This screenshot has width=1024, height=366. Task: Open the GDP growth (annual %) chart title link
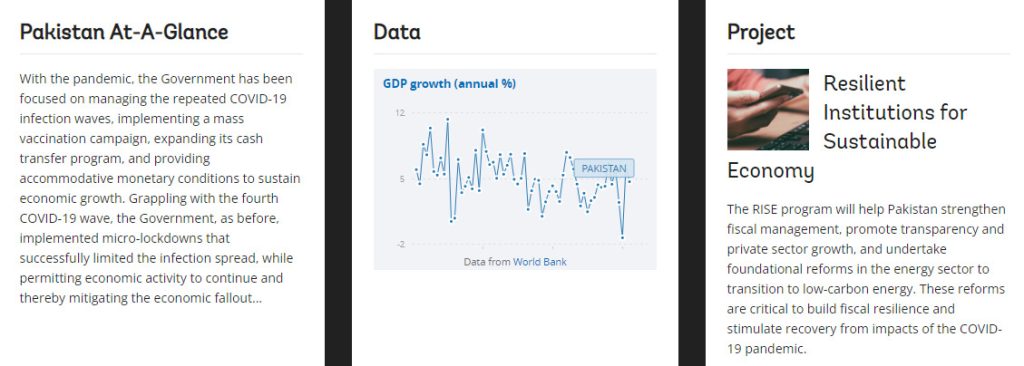coord(449,84)
